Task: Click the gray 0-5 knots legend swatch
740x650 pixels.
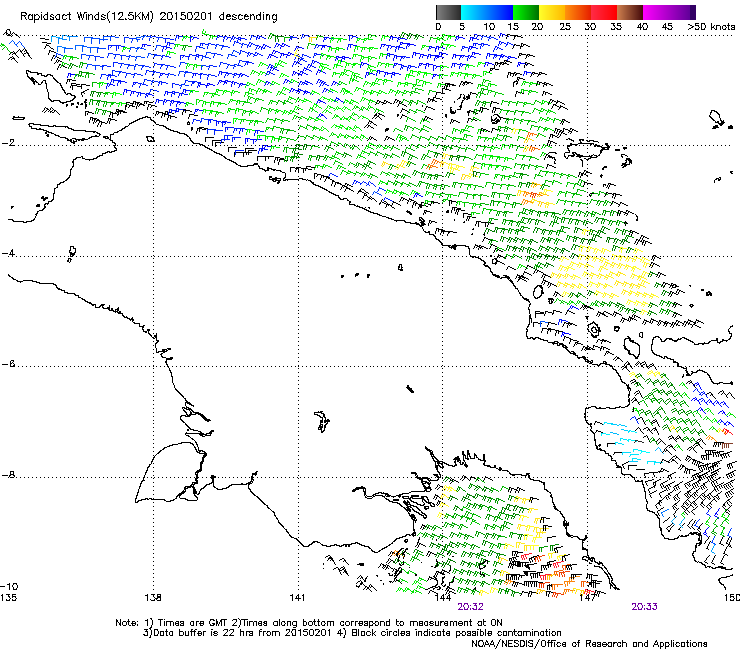Action: coord(448,12)
